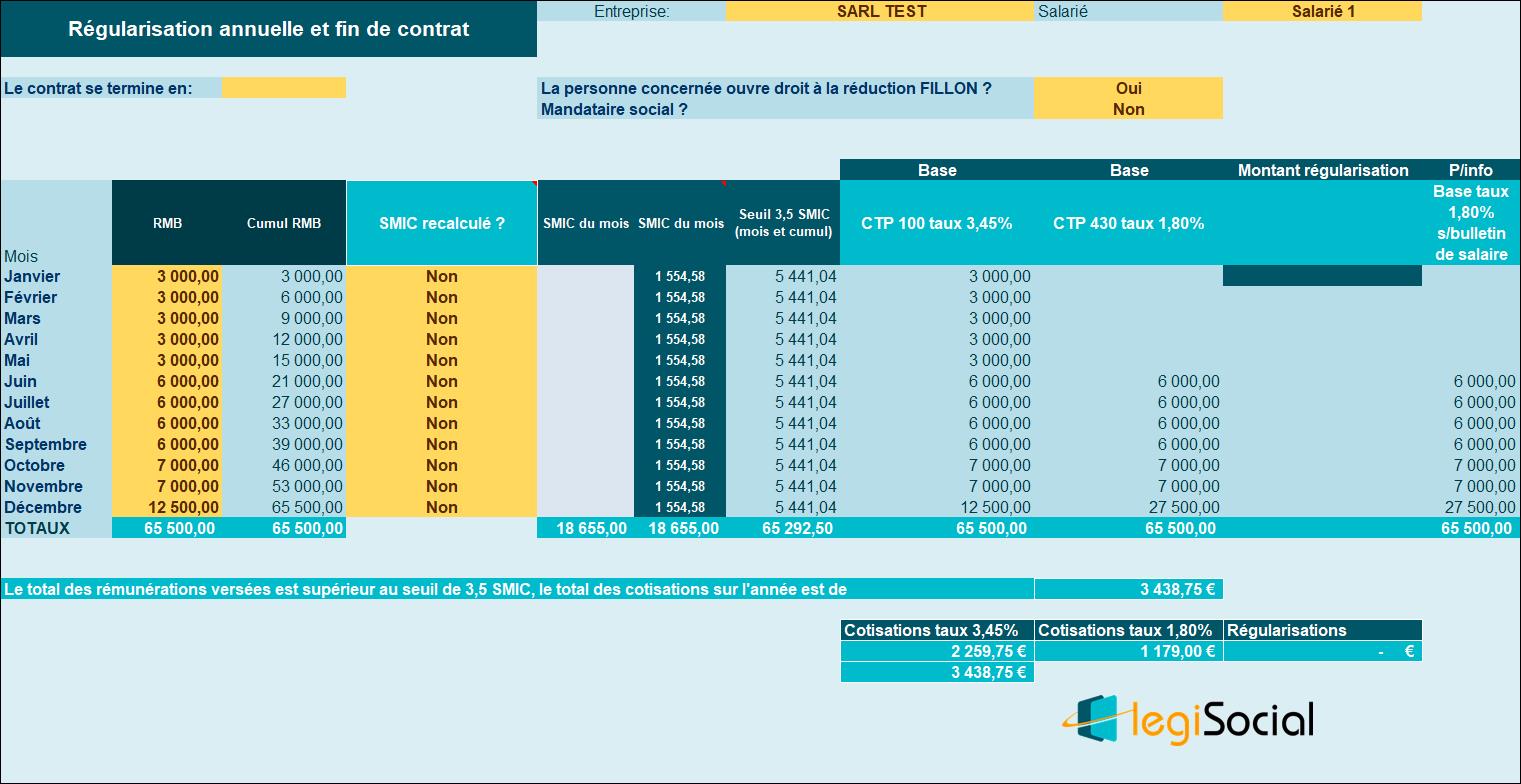The height and width of the screenshot is (784, 1521).
Task: Change SMIC recalculé value for Octobre
Action: point(441,465)
